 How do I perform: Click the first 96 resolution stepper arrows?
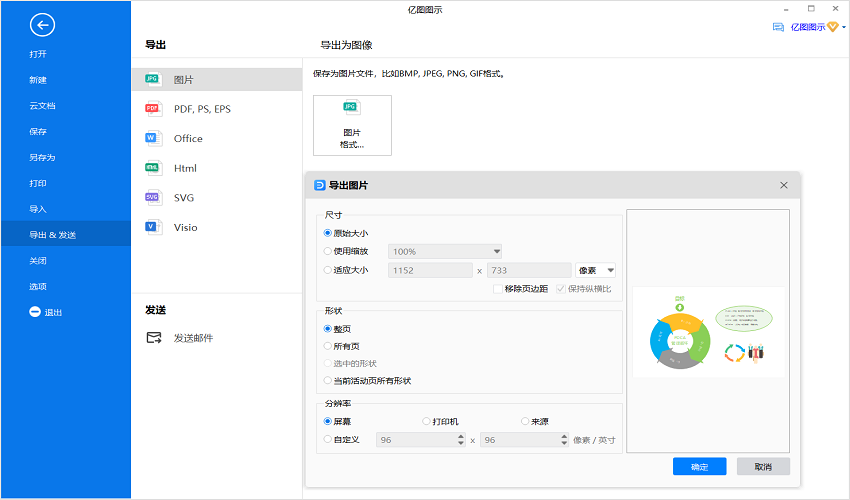pos(461,440)
